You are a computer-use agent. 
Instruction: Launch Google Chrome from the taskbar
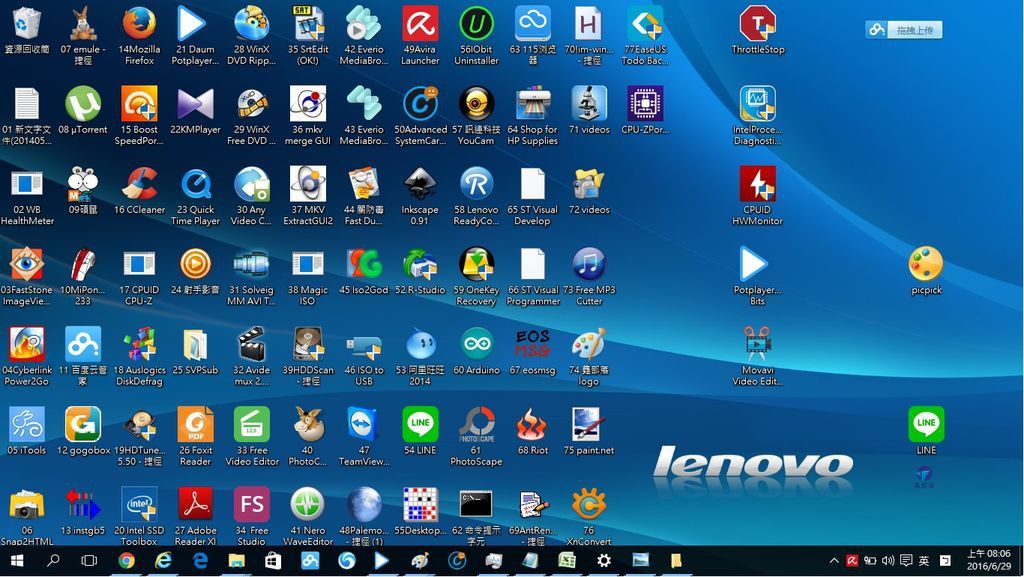tap(126, 561)
